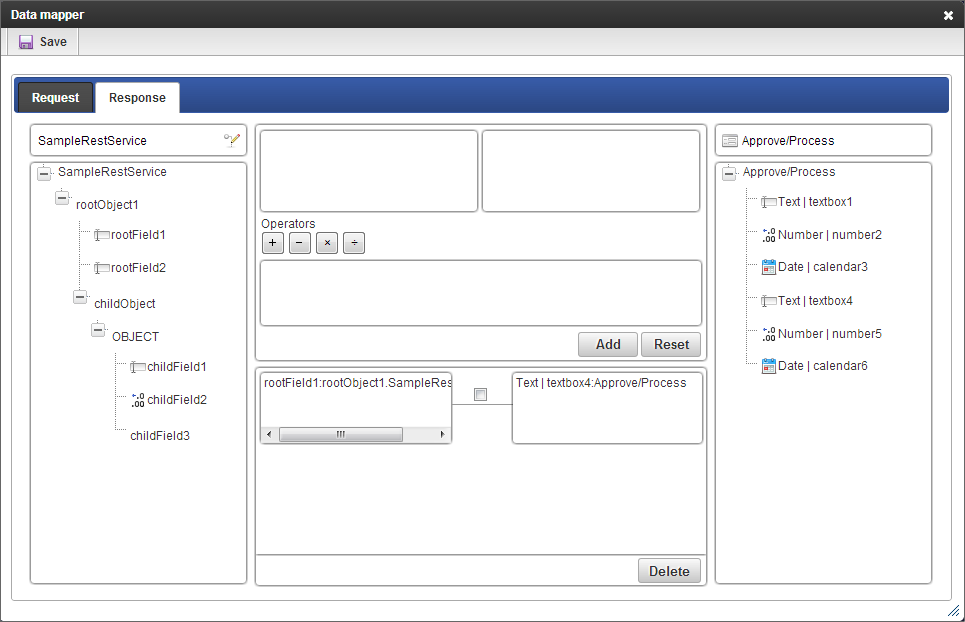Insert the divide operator
Viewport: 965px width, 622px height.
tap(354, 243)
